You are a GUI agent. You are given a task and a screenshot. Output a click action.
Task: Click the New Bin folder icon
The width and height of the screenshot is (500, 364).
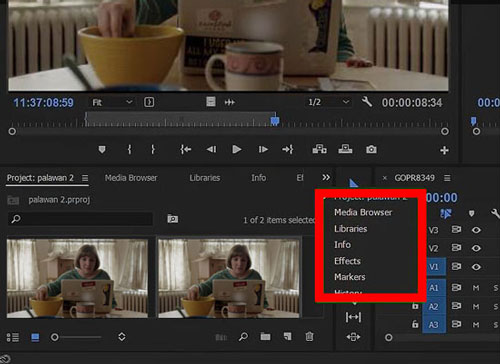pyautogui.click(x=265, y=337)
